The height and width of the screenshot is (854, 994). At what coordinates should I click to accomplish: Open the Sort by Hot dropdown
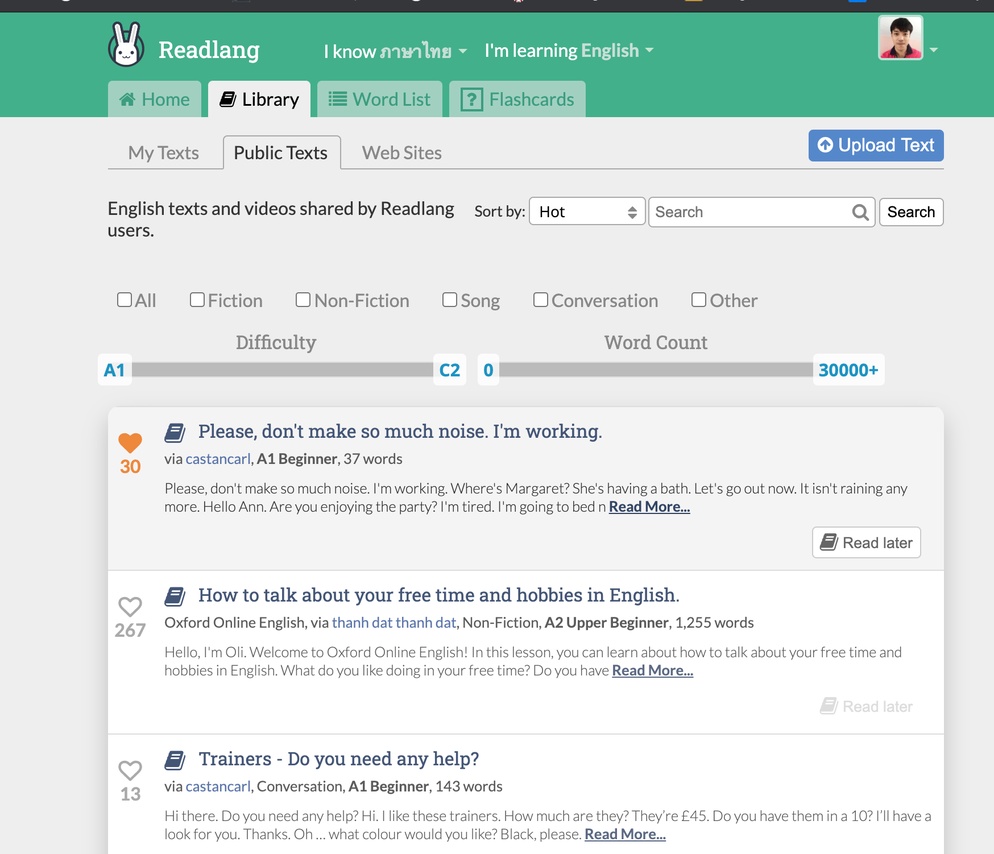587,212
